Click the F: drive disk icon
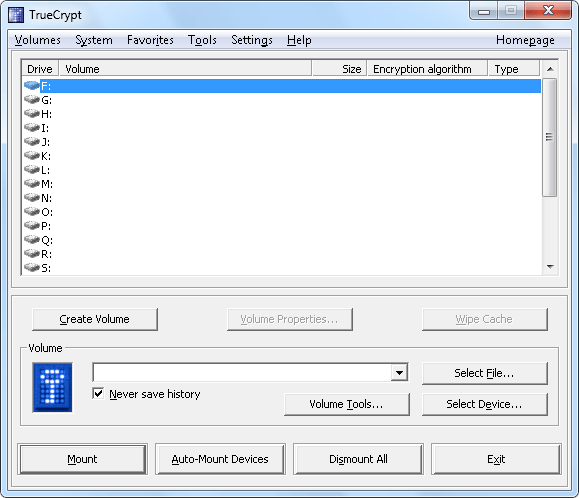 click(32, 86)
